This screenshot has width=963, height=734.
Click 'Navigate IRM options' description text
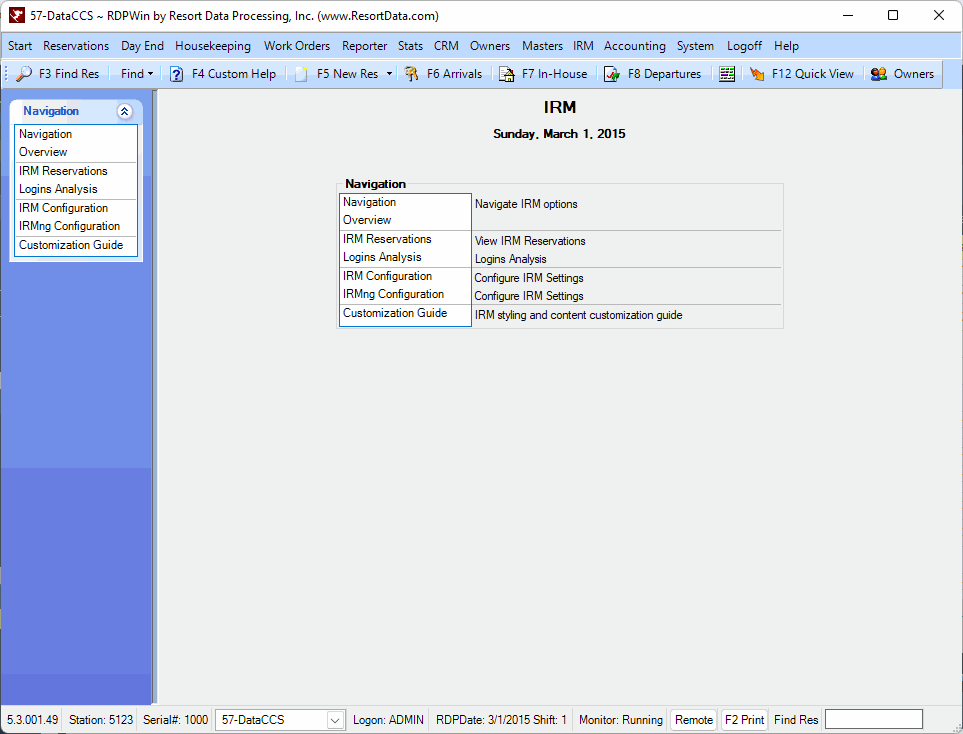click(526, 204)
